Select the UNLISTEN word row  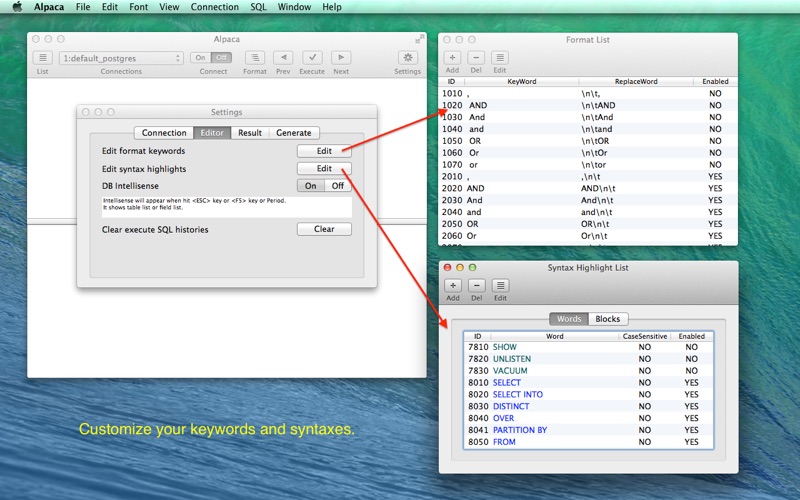pos(588,359)
